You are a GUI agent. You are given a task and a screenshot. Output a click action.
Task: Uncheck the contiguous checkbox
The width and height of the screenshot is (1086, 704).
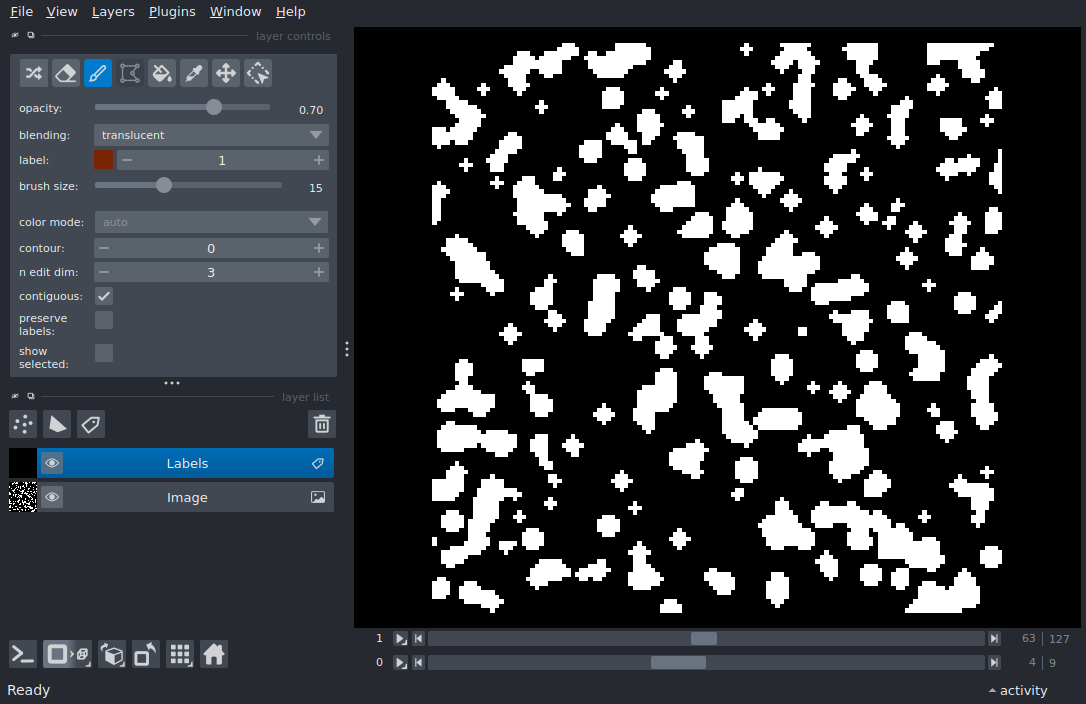pos(104,296)
